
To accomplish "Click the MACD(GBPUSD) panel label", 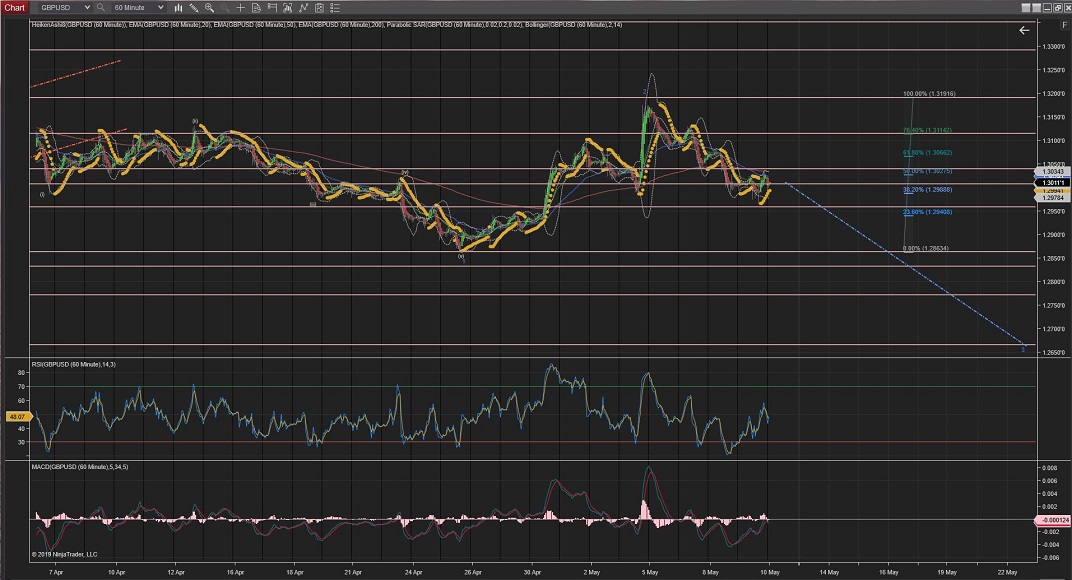I will pyautogui.click(x=78, y=467).
